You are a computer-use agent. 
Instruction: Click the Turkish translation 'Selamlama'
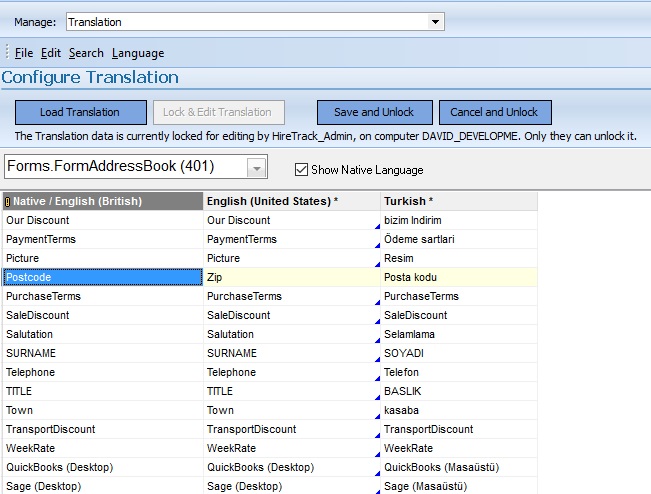[458, 334]
